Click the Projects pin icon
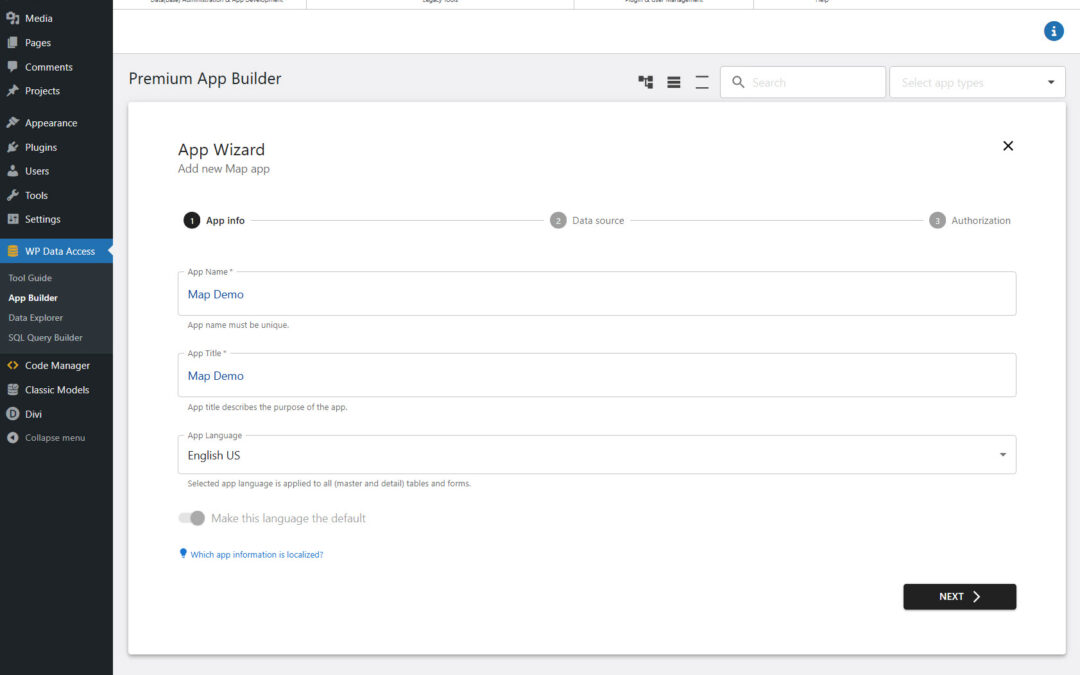The width and height of the screenshot is (1080, 675). pyautogui.click(x=12, y=91)
